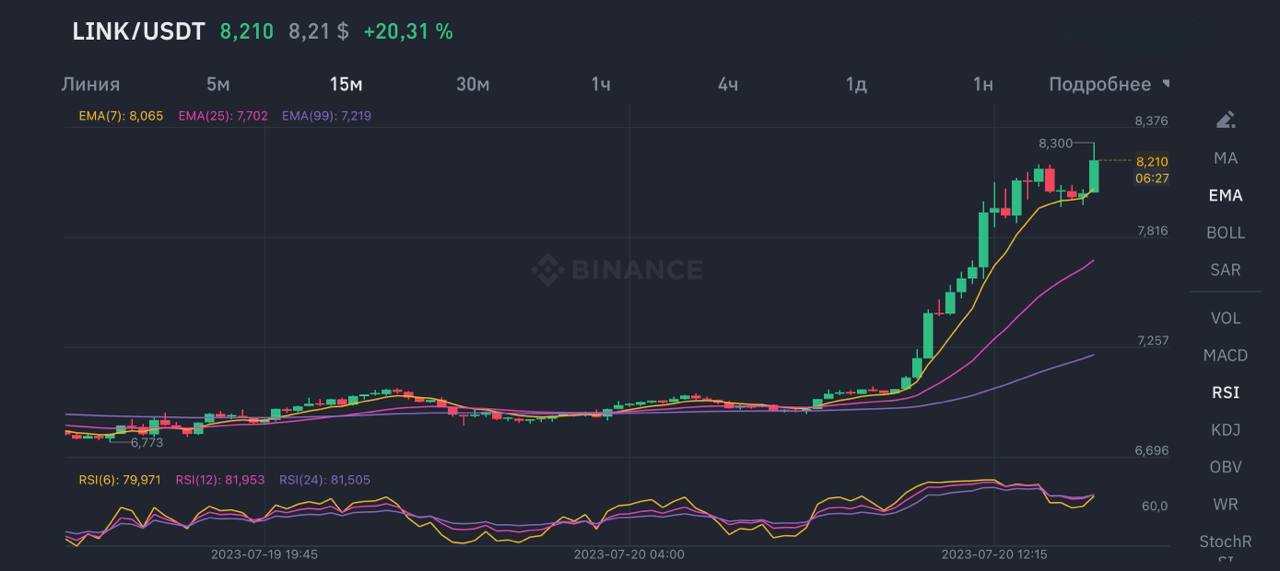The width and height of the screenshot is (1280, 571).
Task: Open the chart drawing tools pencil icon
Action: (x=1225, y=120)
